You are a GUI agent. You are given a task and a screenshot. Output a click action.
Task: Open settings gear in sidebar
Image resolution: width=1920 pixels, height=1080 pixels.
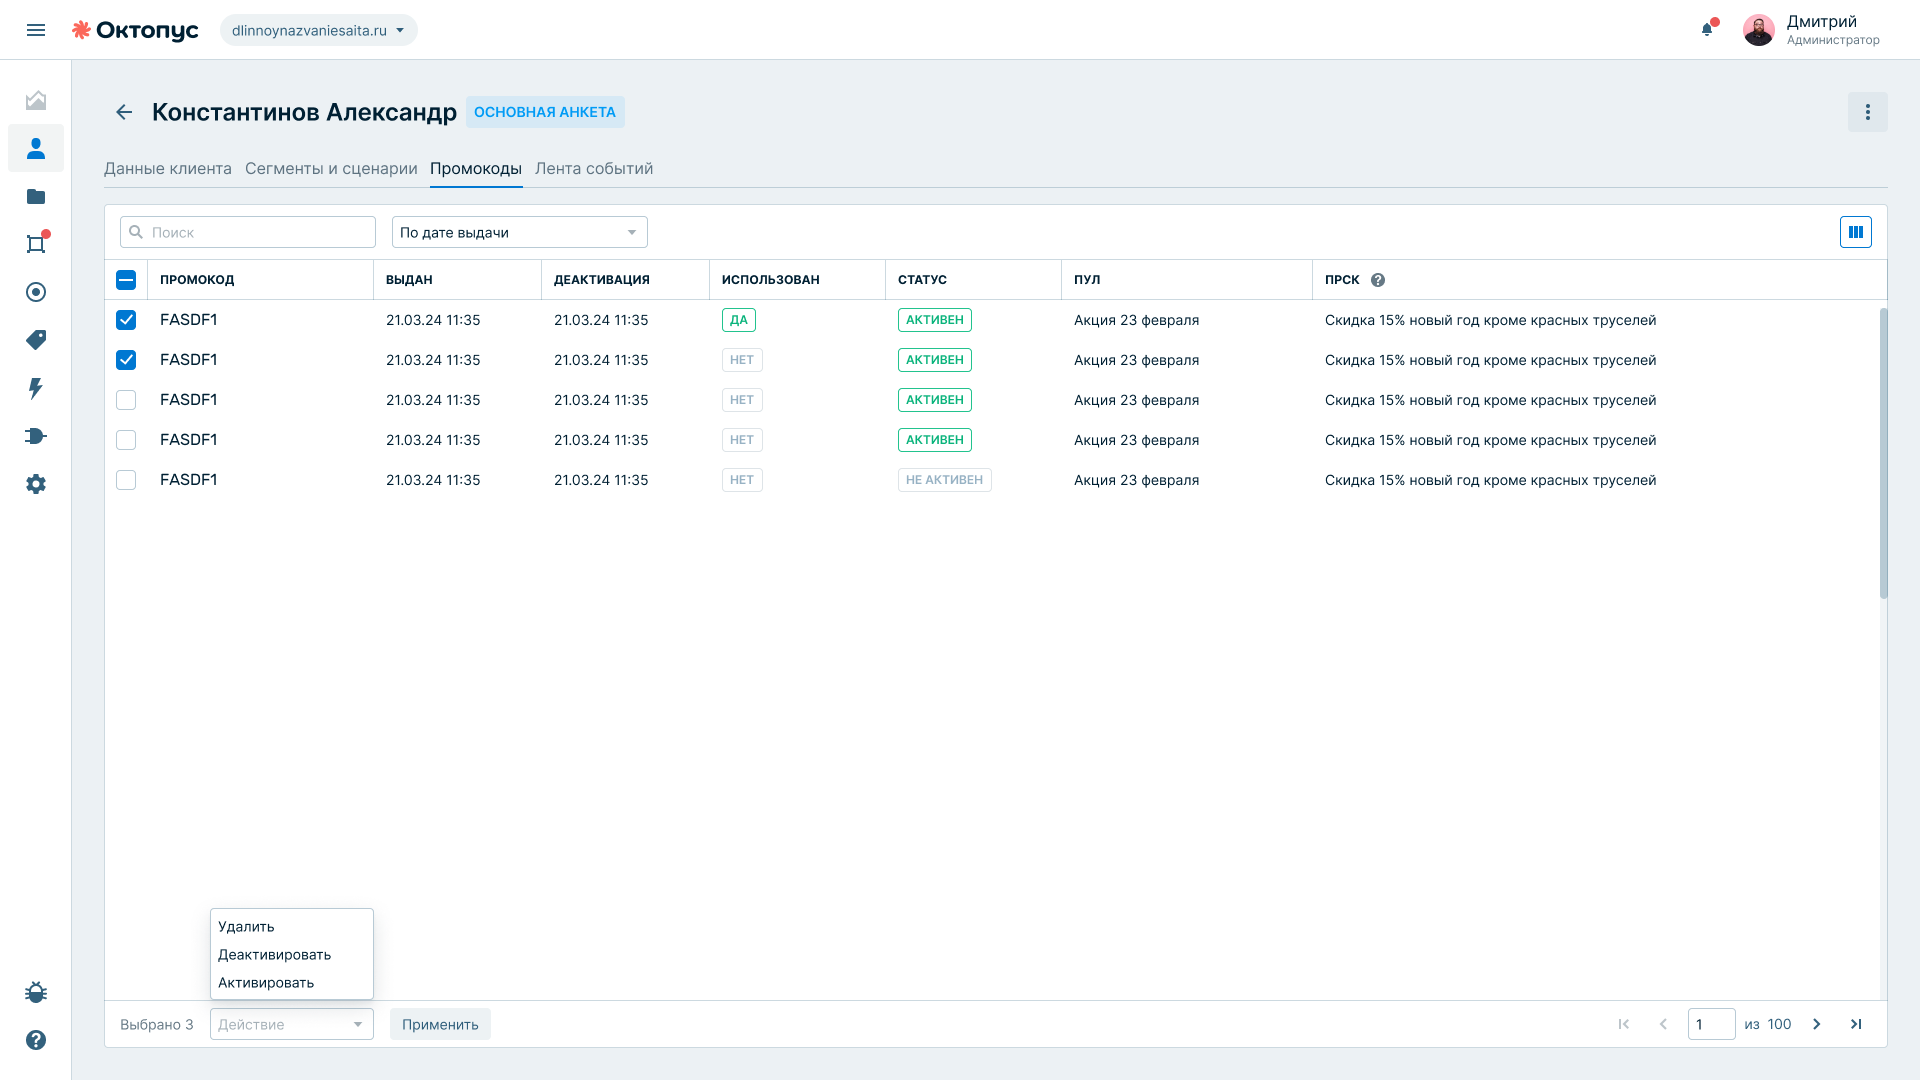[x=36, y=484]
